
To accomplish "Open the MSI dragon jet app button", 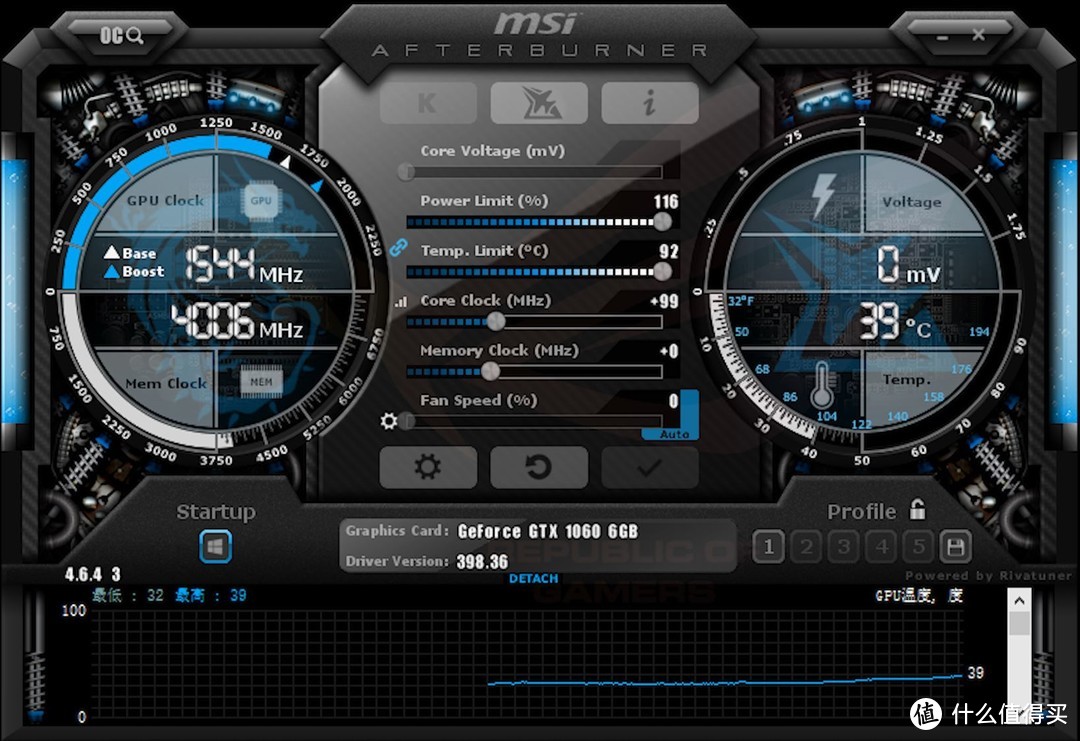I will pyautogui.click(x=539, y=103).
